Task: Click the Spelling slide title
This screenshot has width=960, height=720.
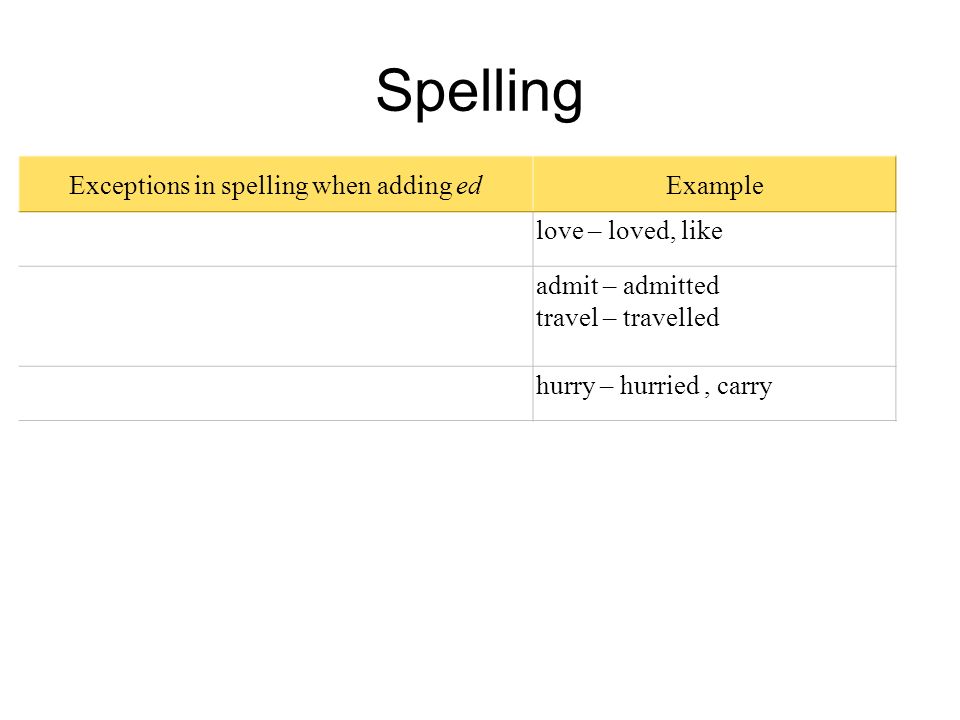Action: (479, 93)
